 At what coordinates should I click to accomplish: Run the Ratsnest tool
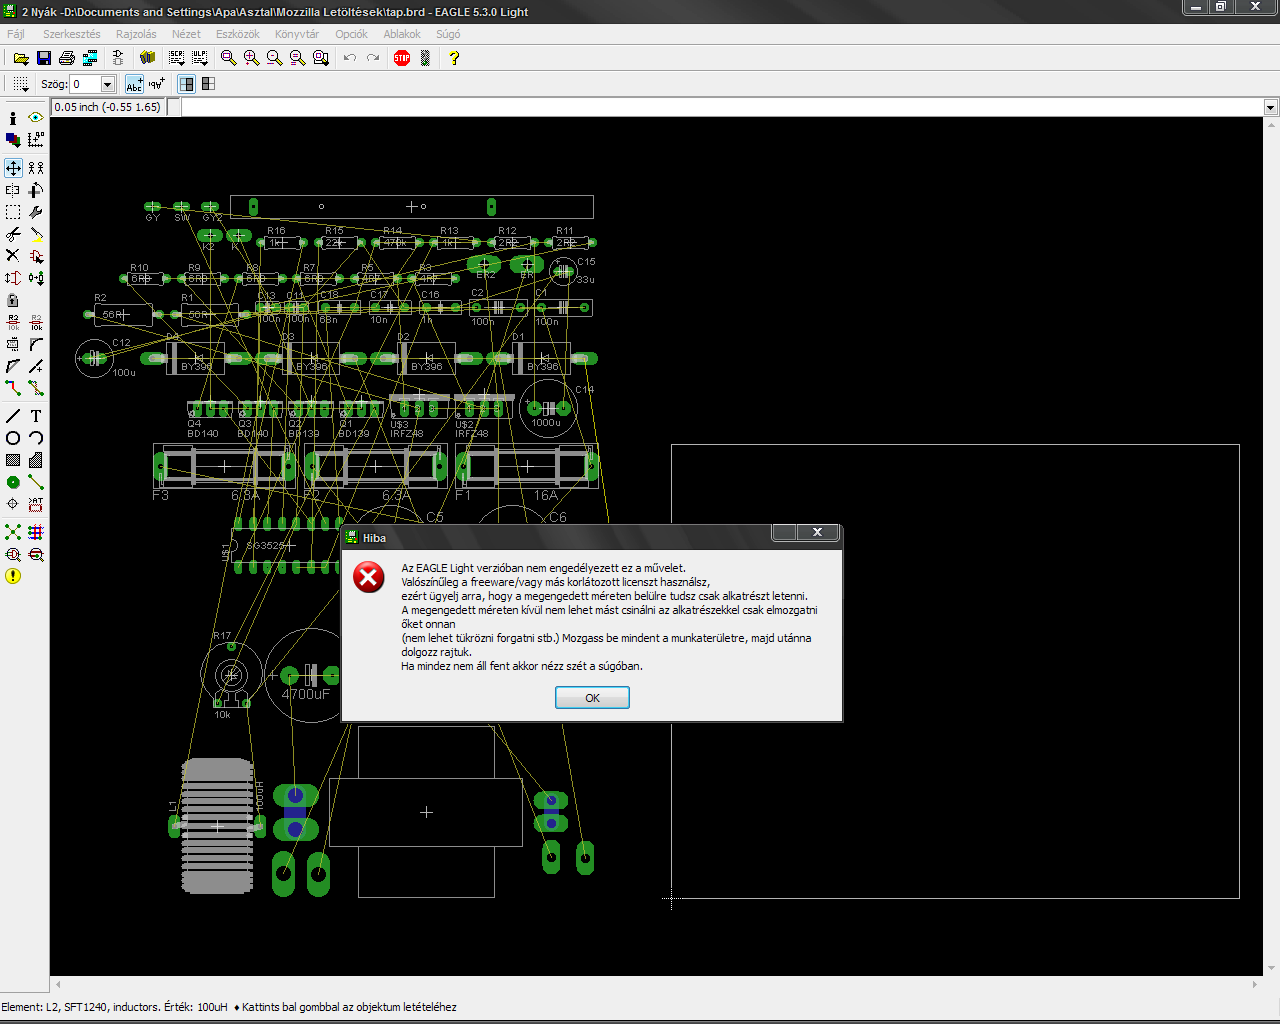tap(13, 532)
